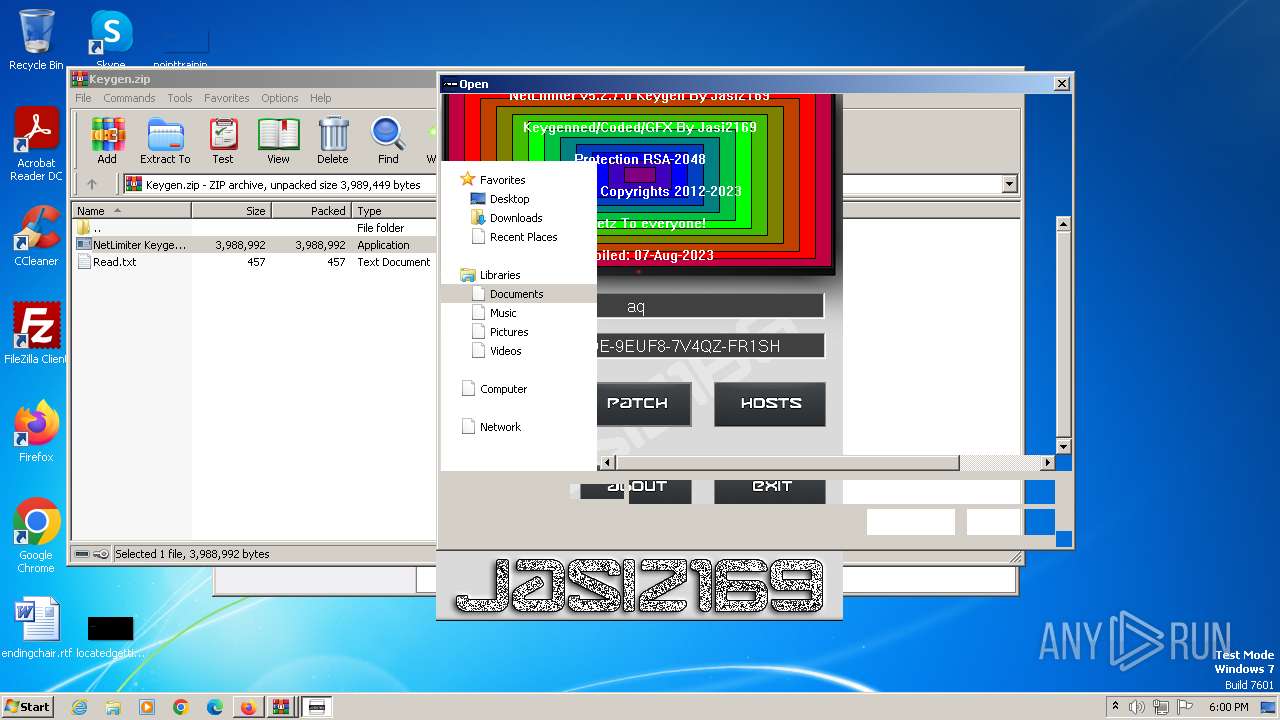Open Recycle Bin desktop icon
This screenshot has height=720, width=1280.
point(36,40)
